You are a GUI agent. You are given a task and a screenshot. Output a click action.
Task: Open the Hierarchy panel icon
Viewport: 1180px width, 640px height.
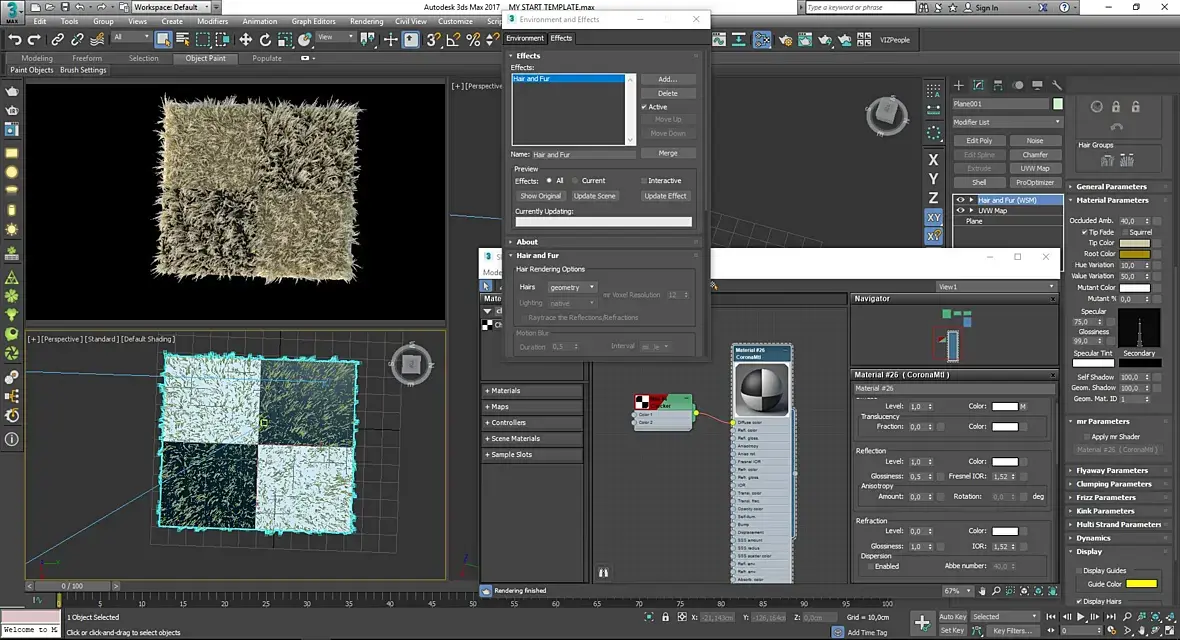coord(997,86)
